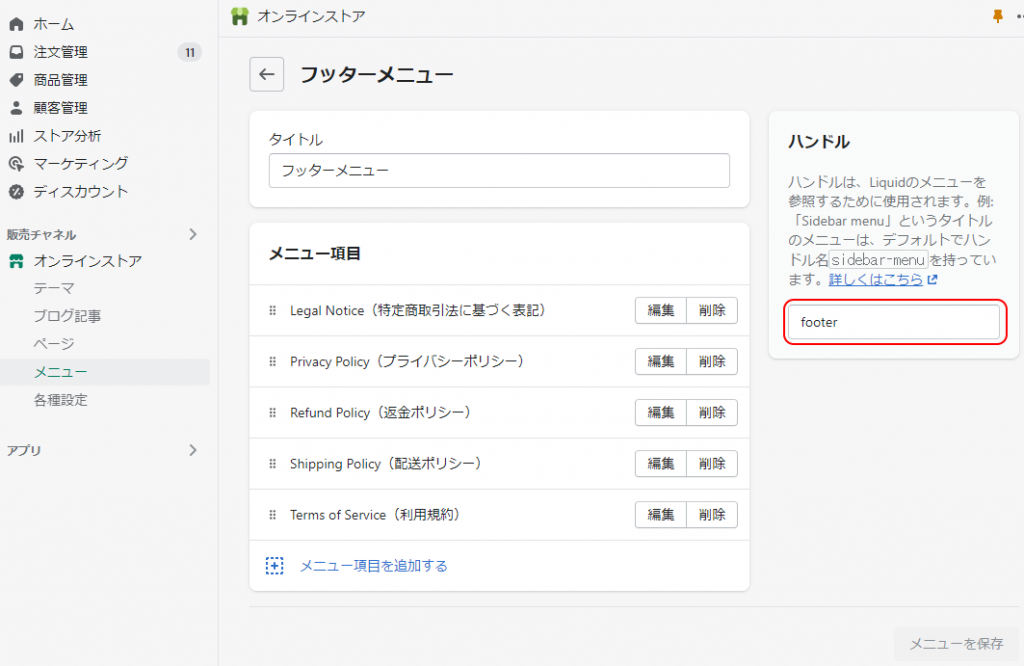Screen dimensions: 1024x666
Task: Grab the drag handle for Legal Notice
Action: [x=273, y=310]
